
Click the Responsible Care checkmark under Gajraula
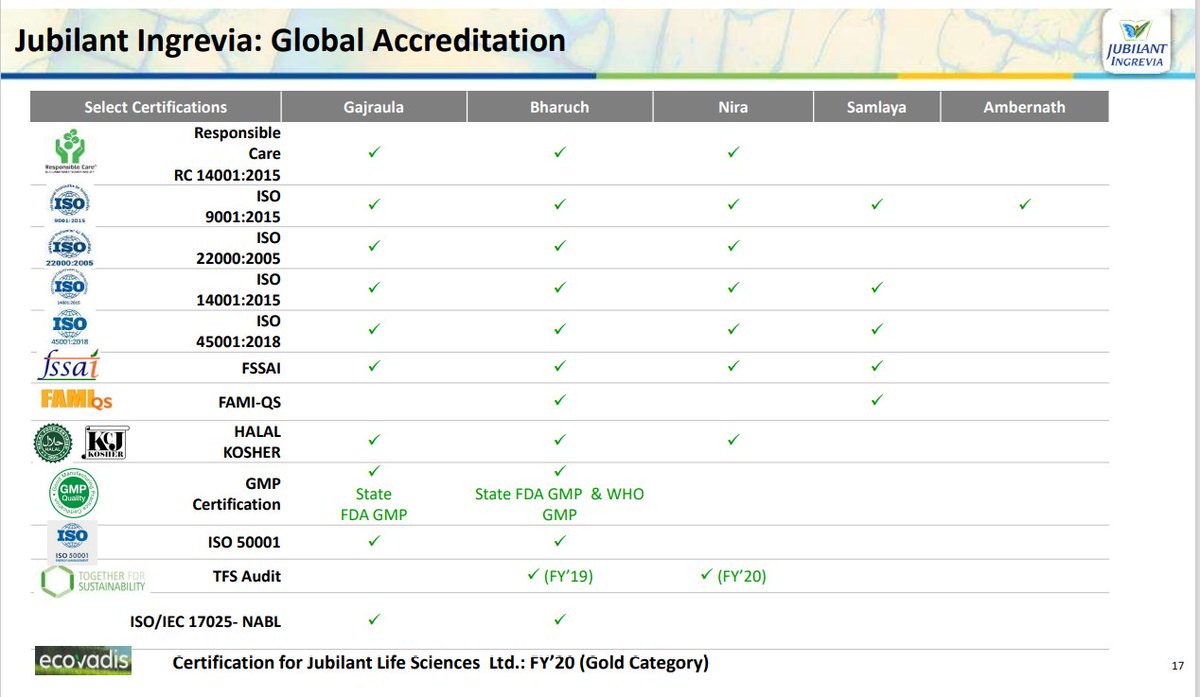coord(373,153)
